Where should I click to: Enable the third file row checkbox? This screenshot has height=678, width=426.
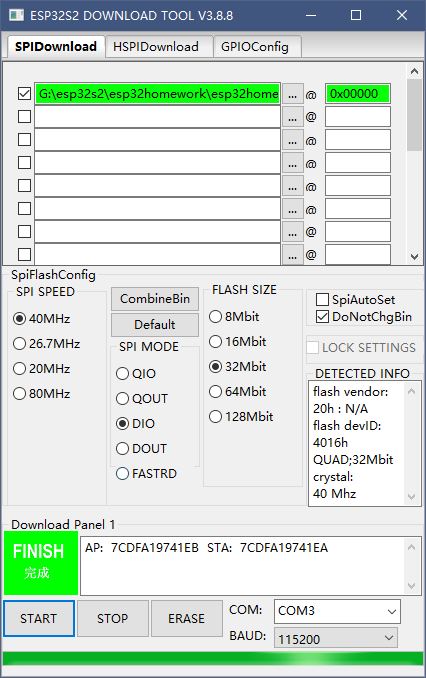pyautogui.click(x=24, y=140)
